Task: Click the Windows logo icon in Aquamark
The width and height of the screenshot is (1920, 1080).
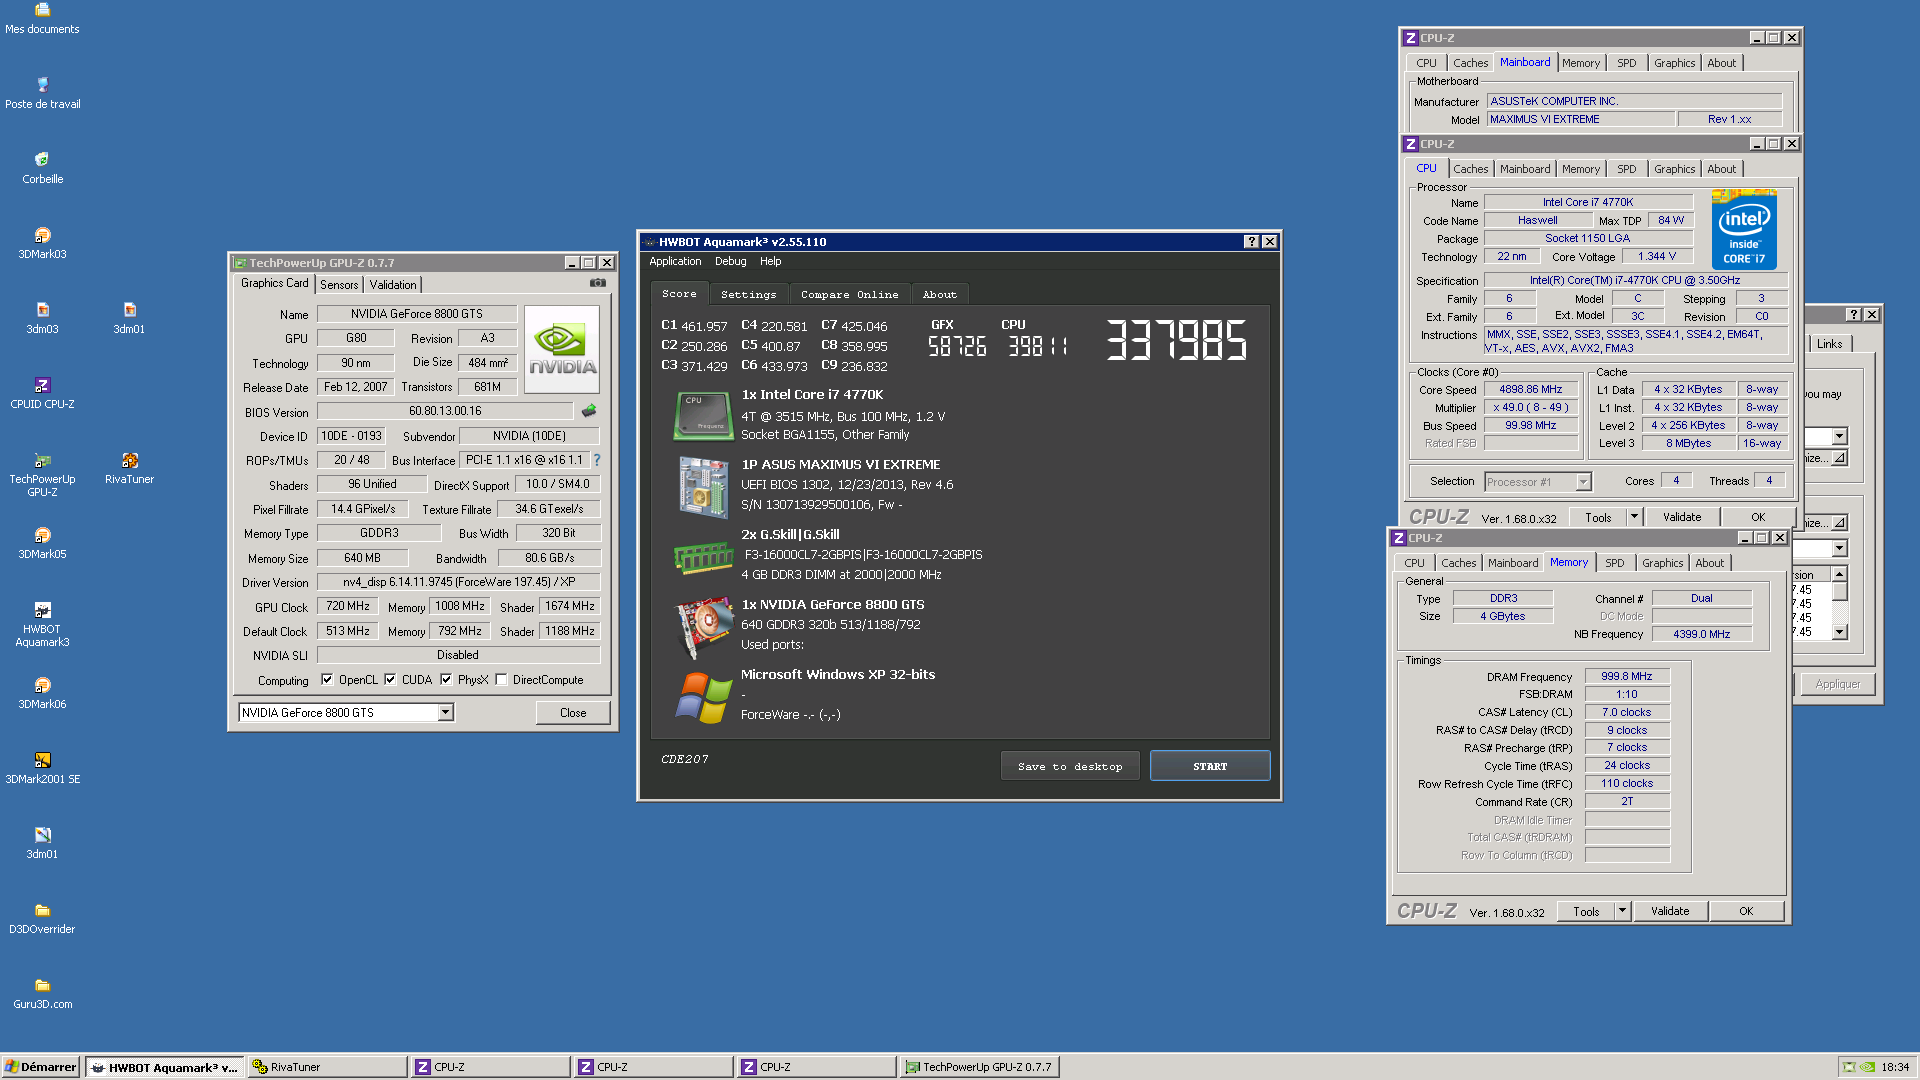Action: click(703, 697)
